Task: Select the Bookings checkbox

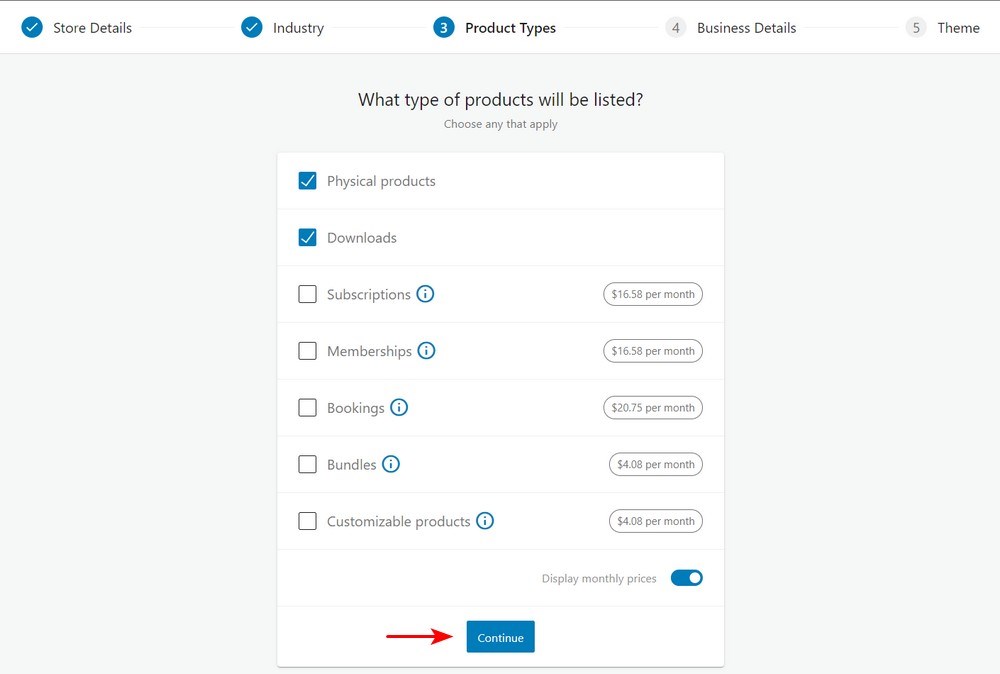Action: [x=307, y=407]
